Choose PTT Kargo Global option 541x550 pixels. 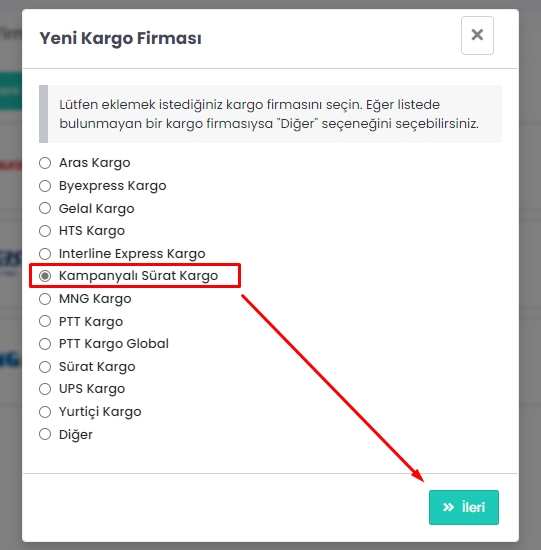point(45,344)
